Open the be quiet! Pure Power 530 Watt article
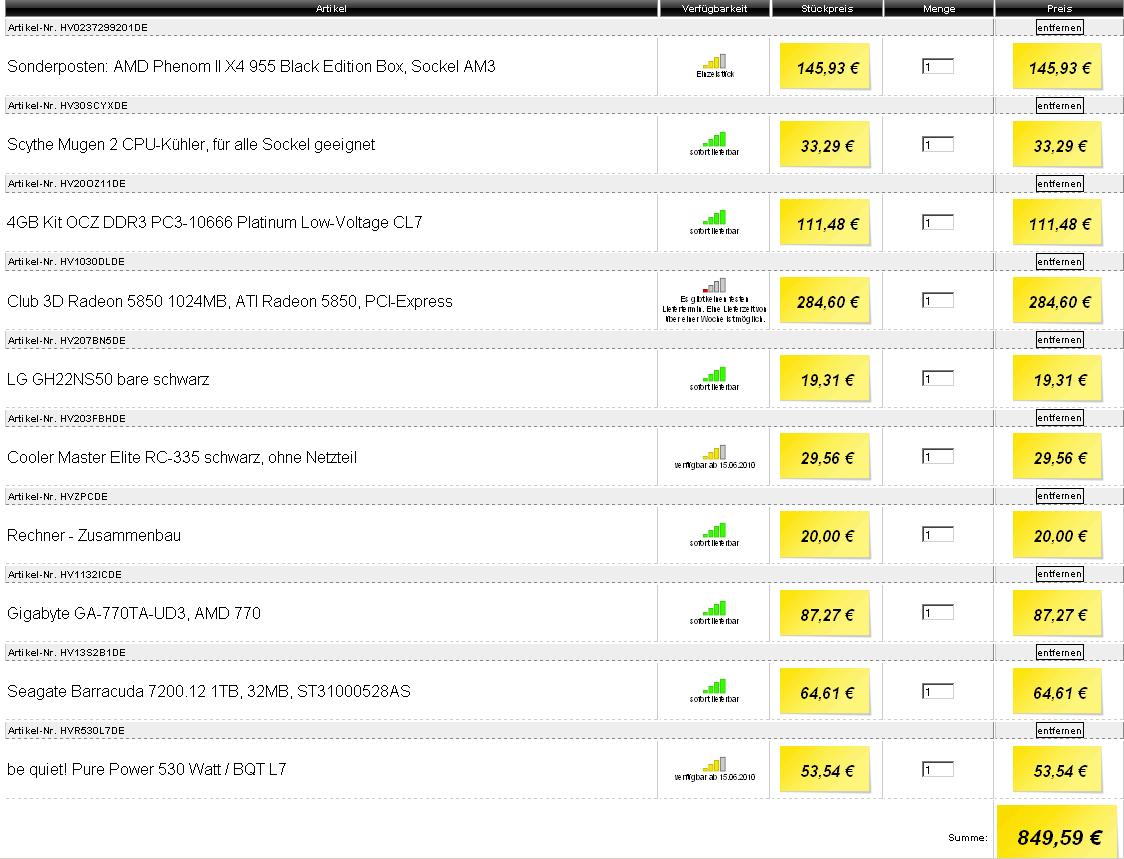 [x=146, y=769]
